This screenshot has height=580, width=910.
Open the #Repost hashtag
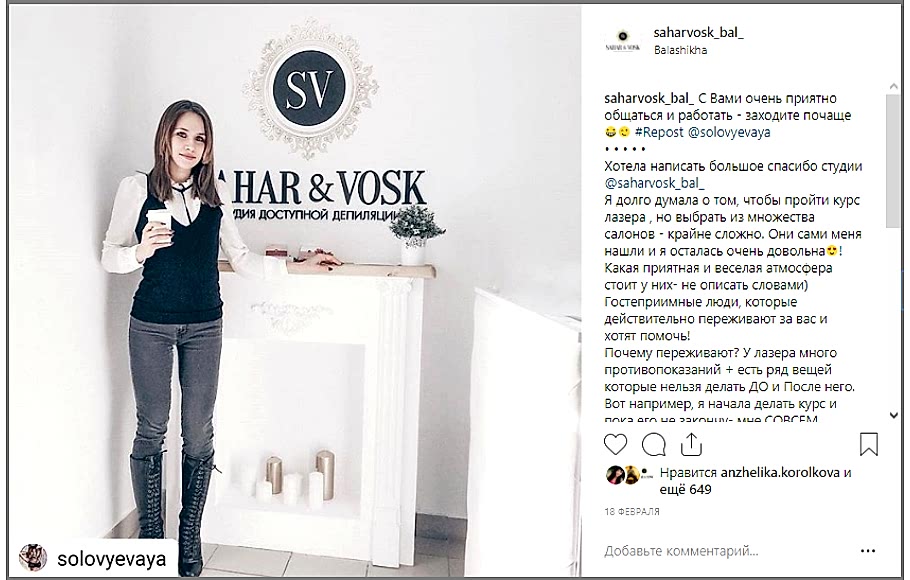[x=659, y=132]
